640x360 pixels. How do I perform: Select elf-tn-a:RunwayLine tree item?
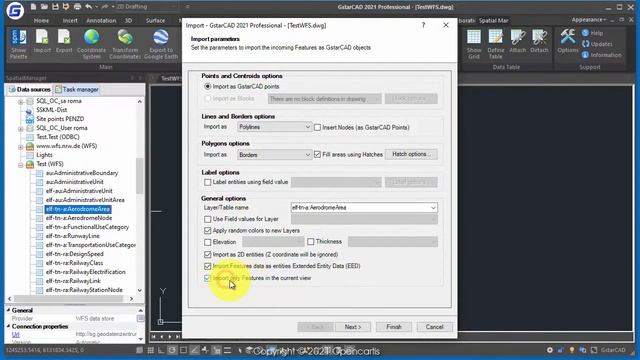(72, 236)
